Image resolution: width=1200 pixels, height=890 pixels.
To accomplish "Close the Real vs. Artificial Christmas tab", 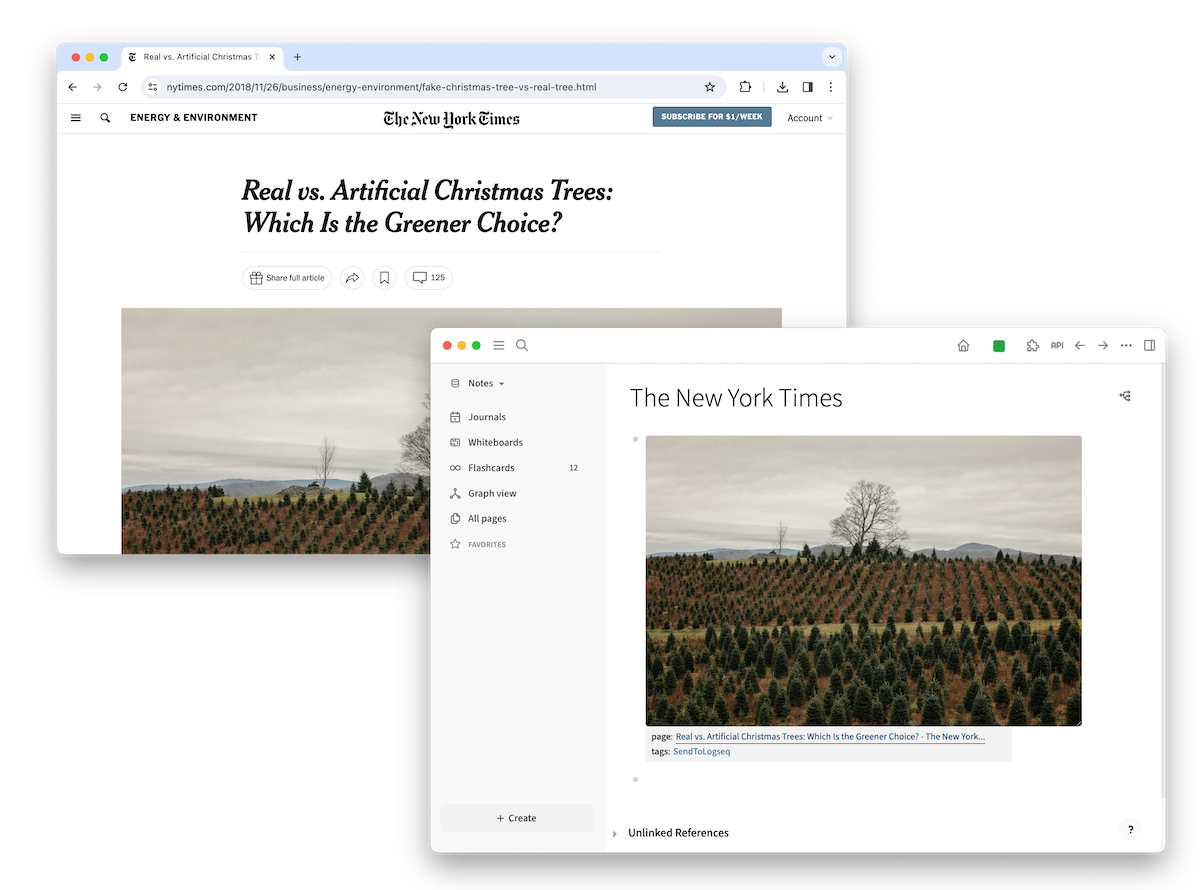I will pyautogui.click(x=271, y=57).
